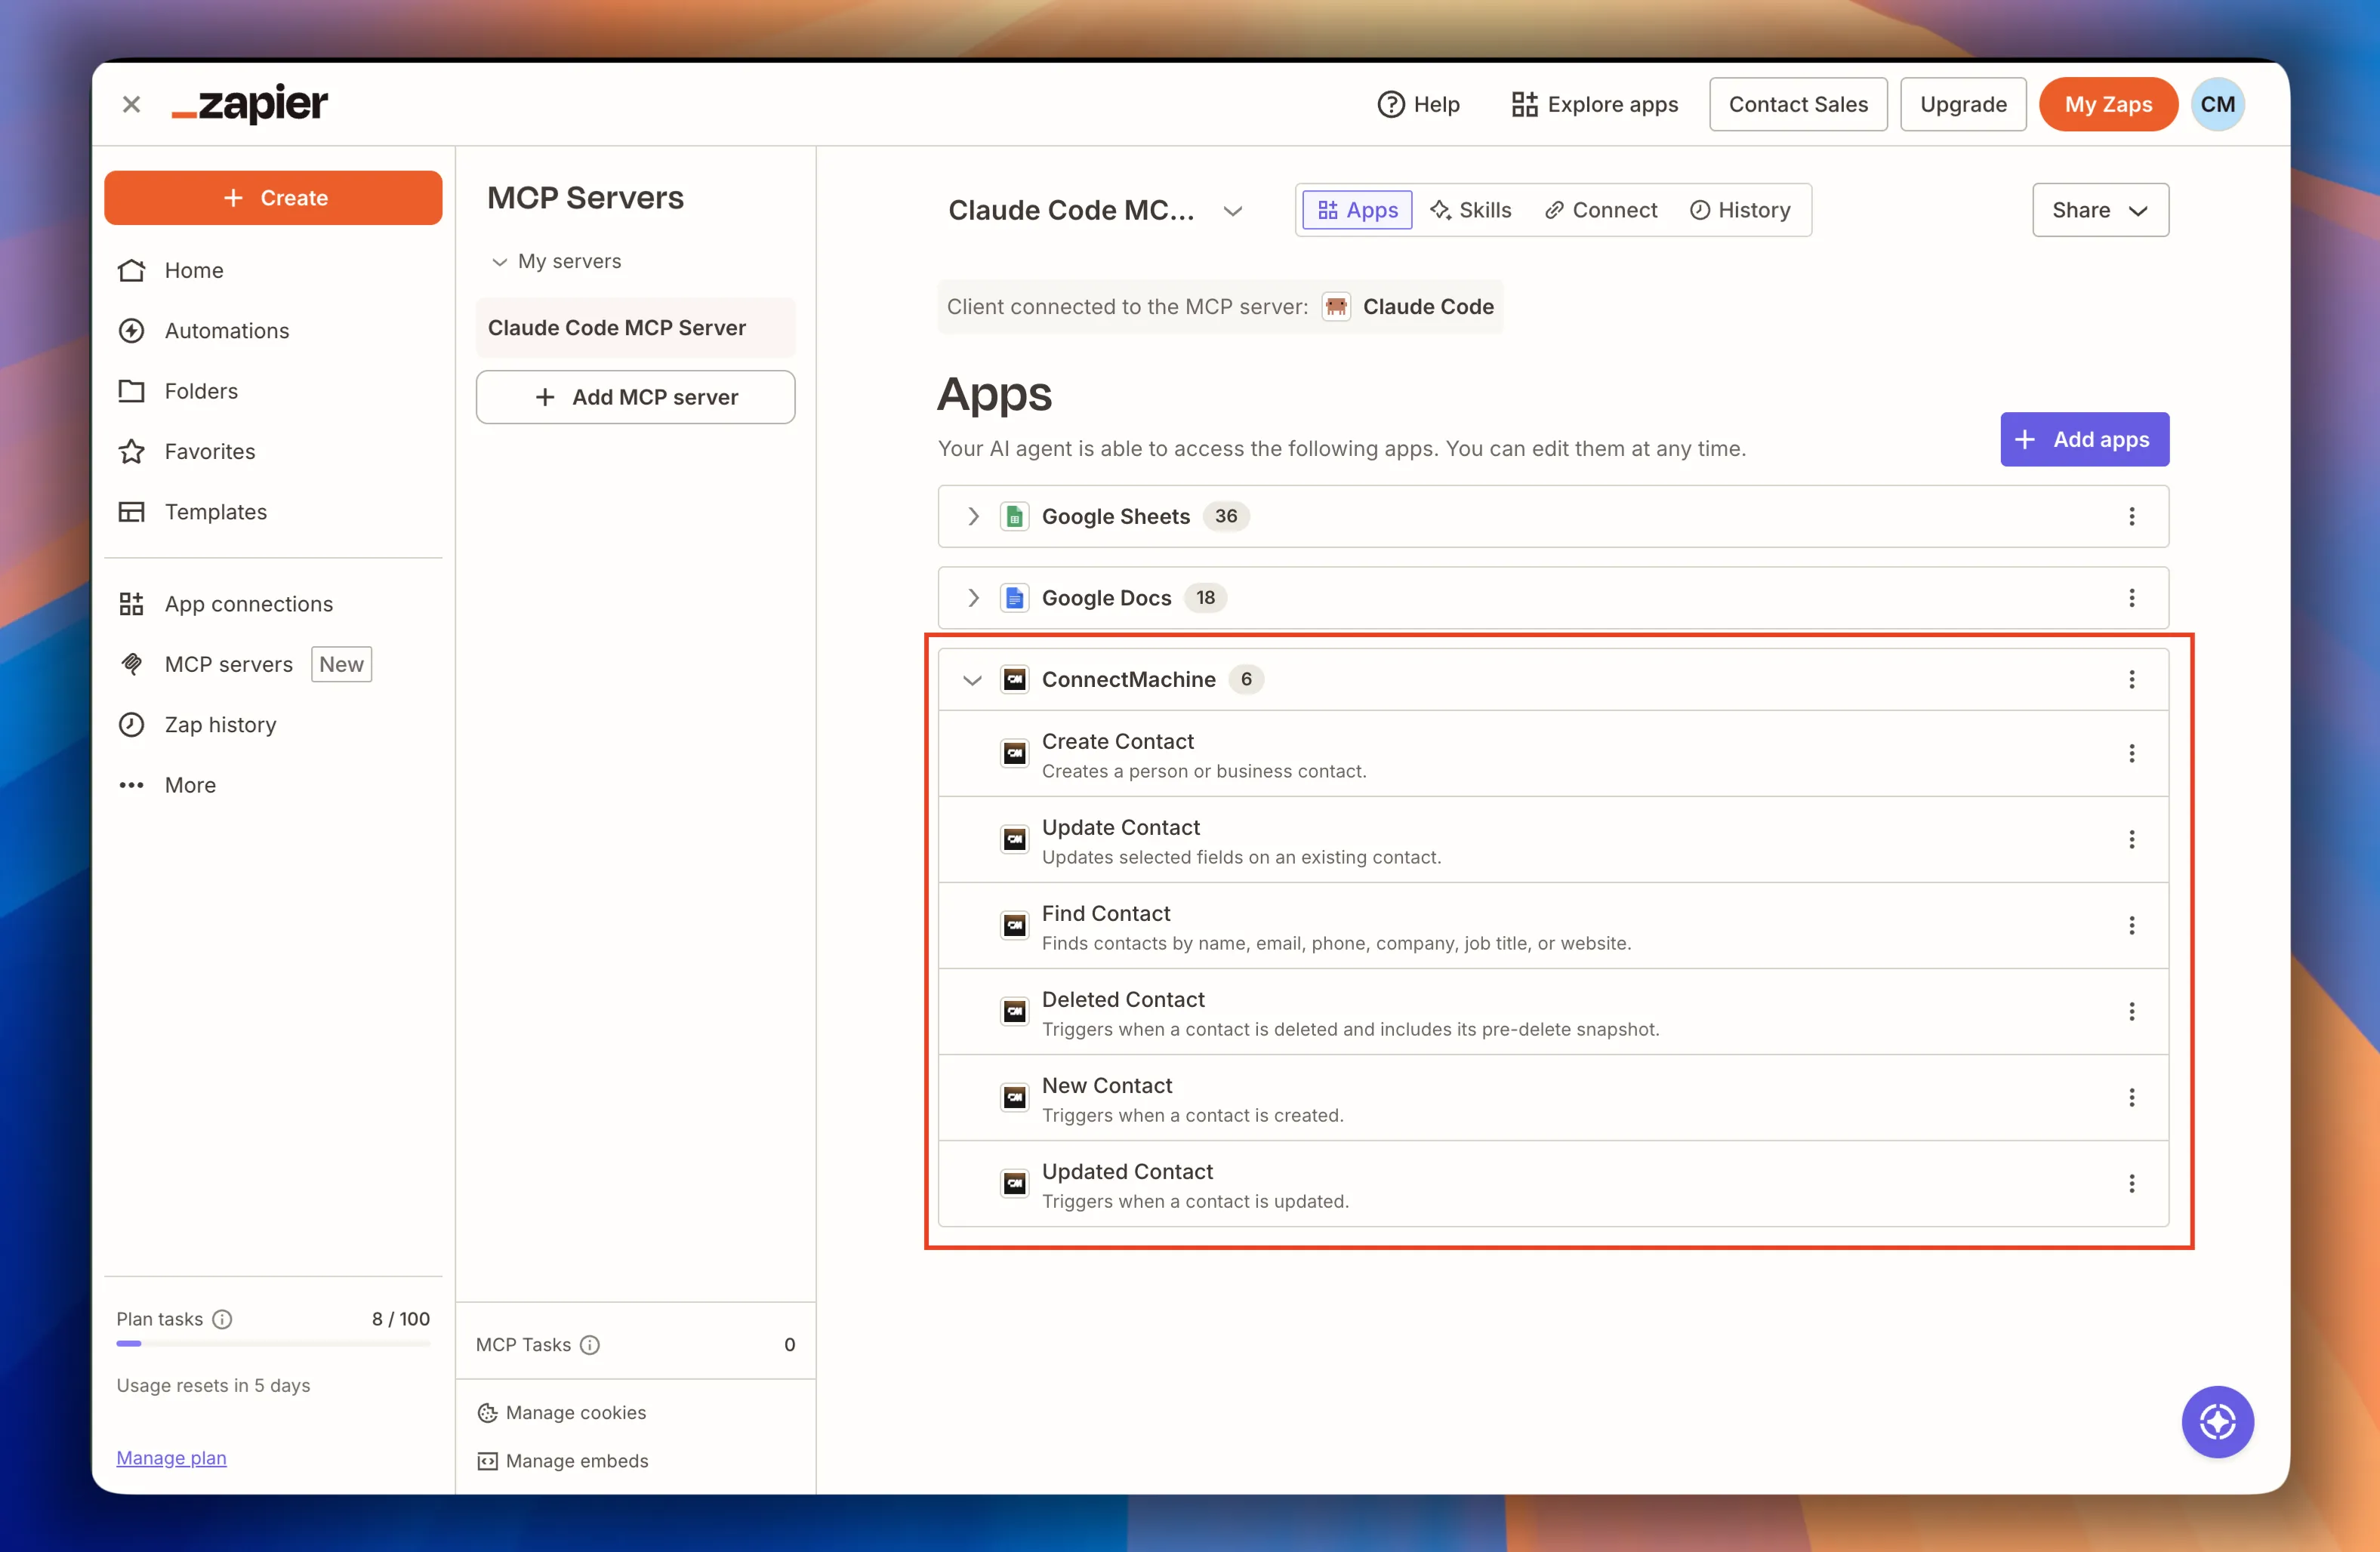Image resolution: width=2380 pixels, height=1552 pixels.
Task: Click Add MCP server button
Action: coord(636,397)
